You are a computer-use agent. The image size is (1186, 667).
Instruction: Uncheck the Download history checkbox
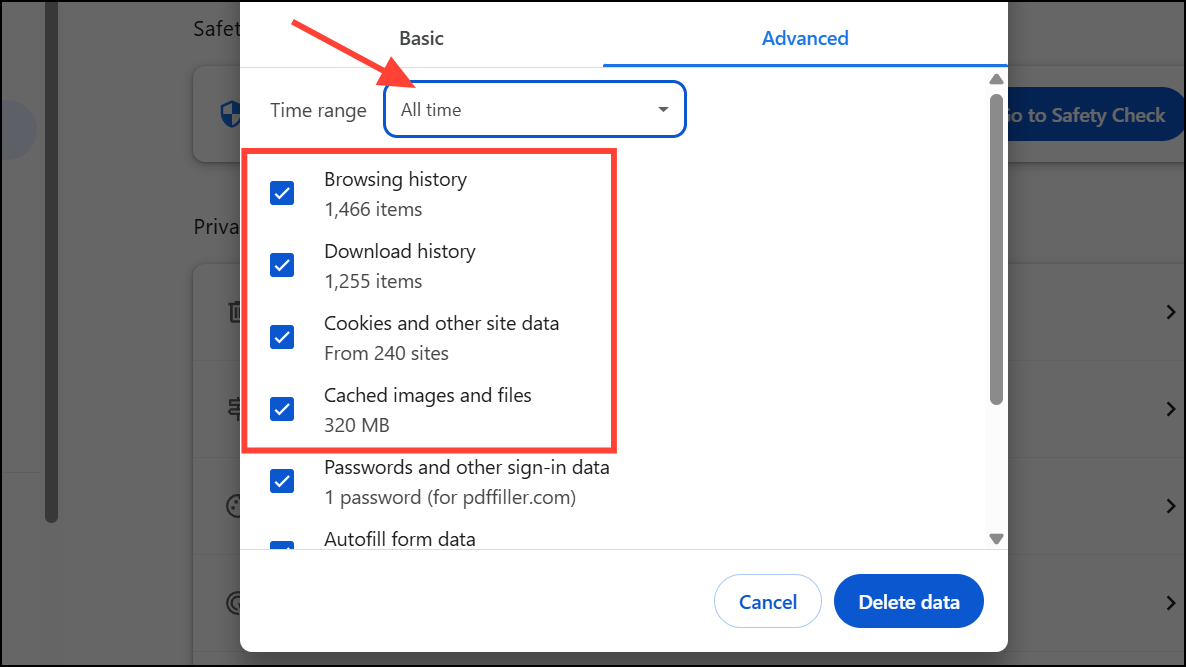click(x=282, y=265)
